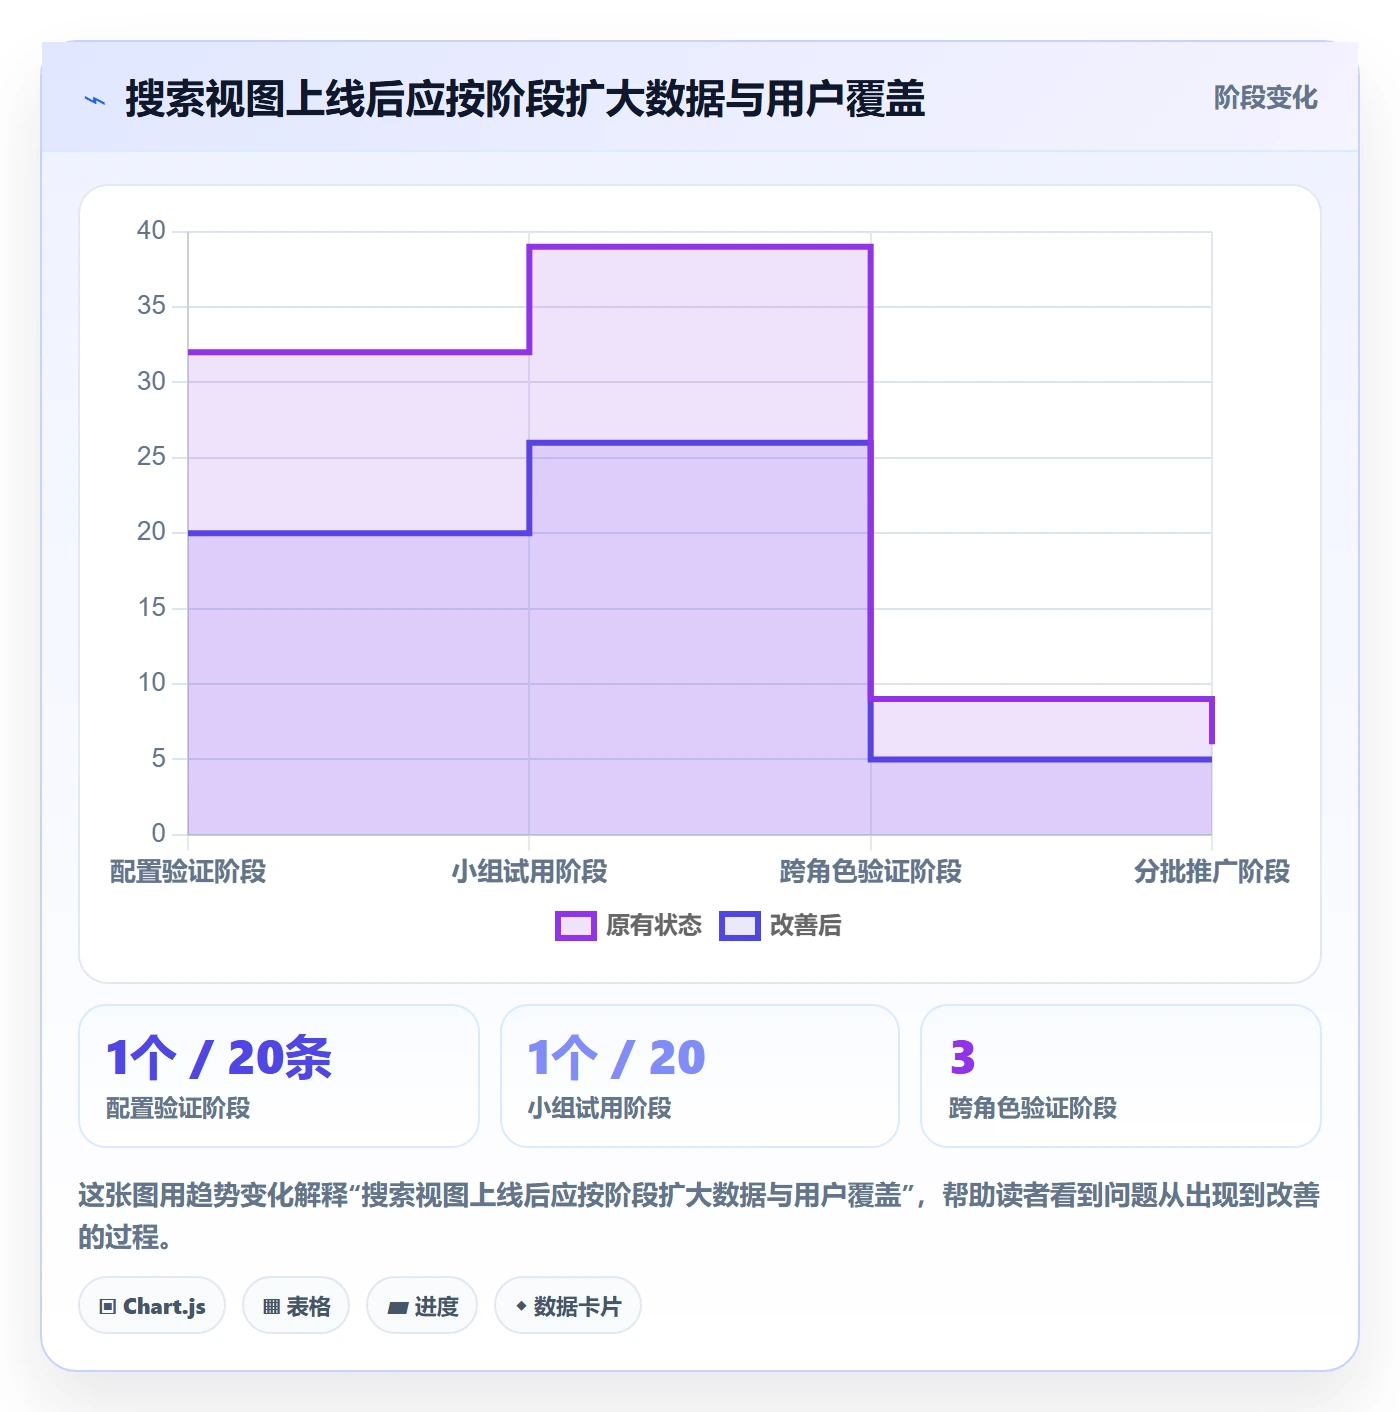Click the y-axis value 40
This screenshot has height=1412, width=1400.
(x=151, y=231)
